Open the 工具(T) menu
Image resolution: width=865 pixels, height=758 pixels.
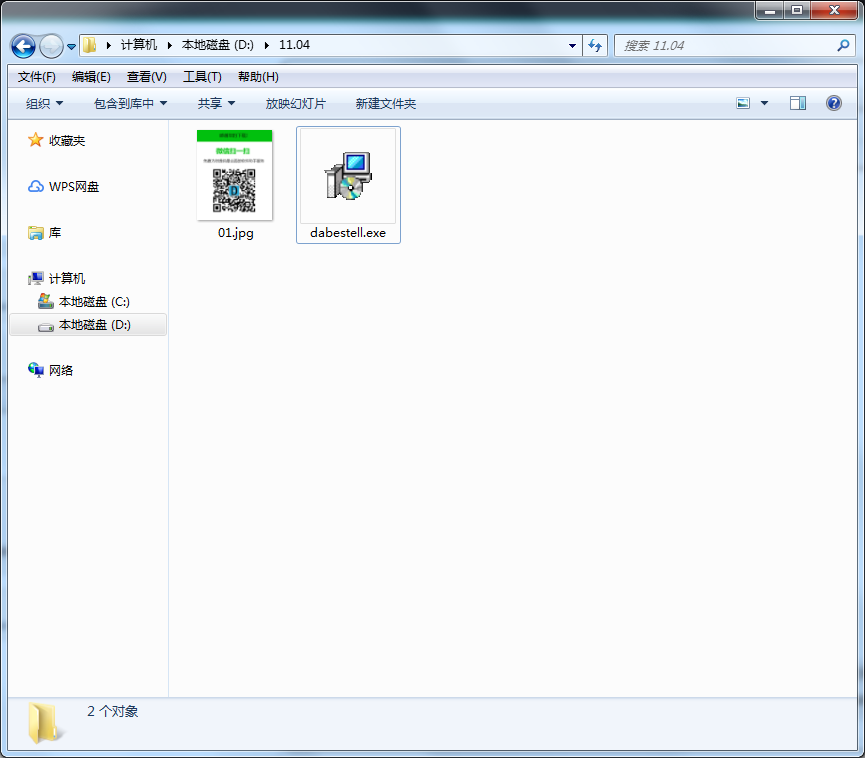(x=202, y=77)
